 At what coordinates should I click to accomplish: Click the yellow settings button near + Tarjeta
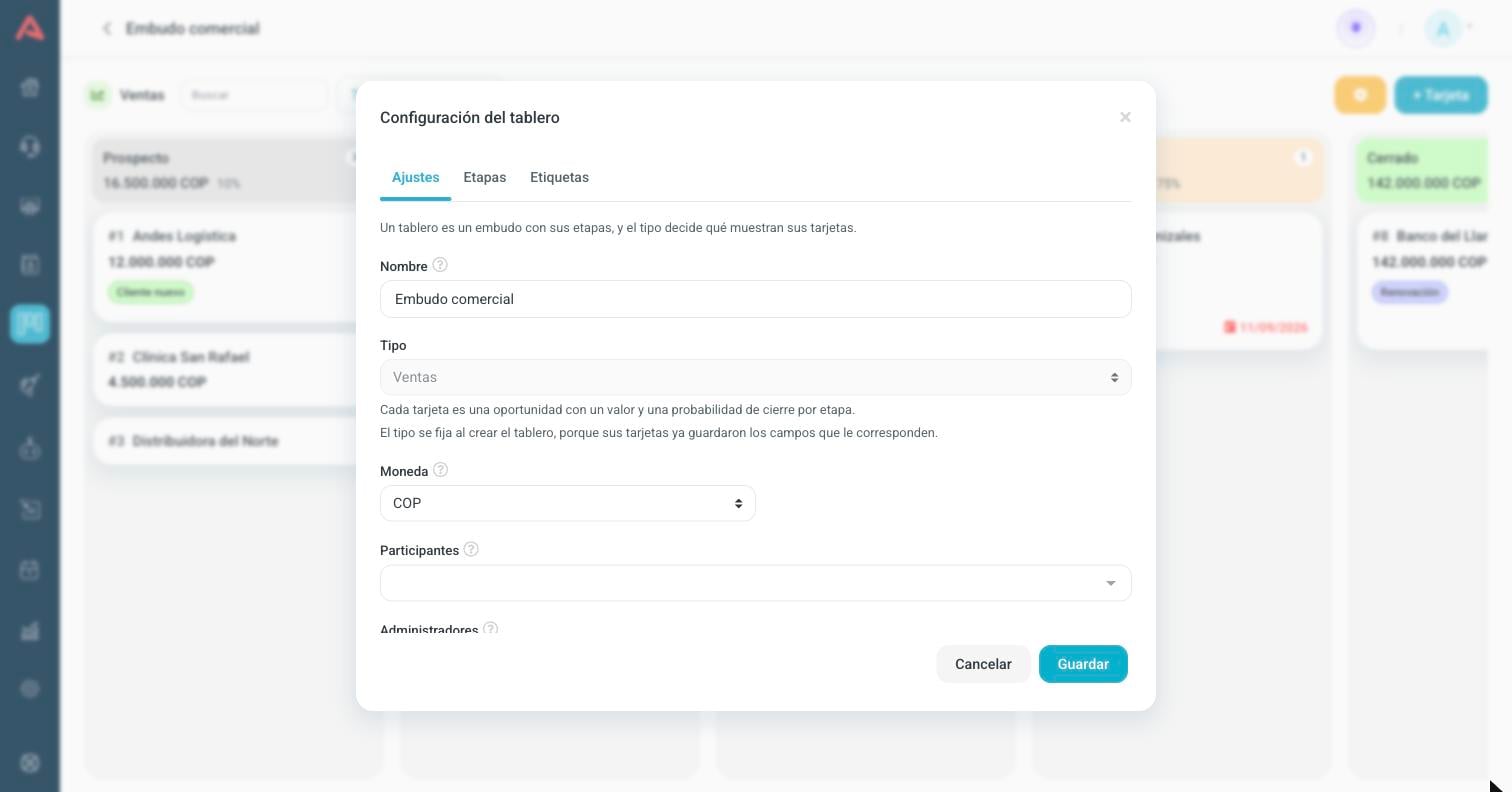pyautogui.click(x=1360, y=95)
